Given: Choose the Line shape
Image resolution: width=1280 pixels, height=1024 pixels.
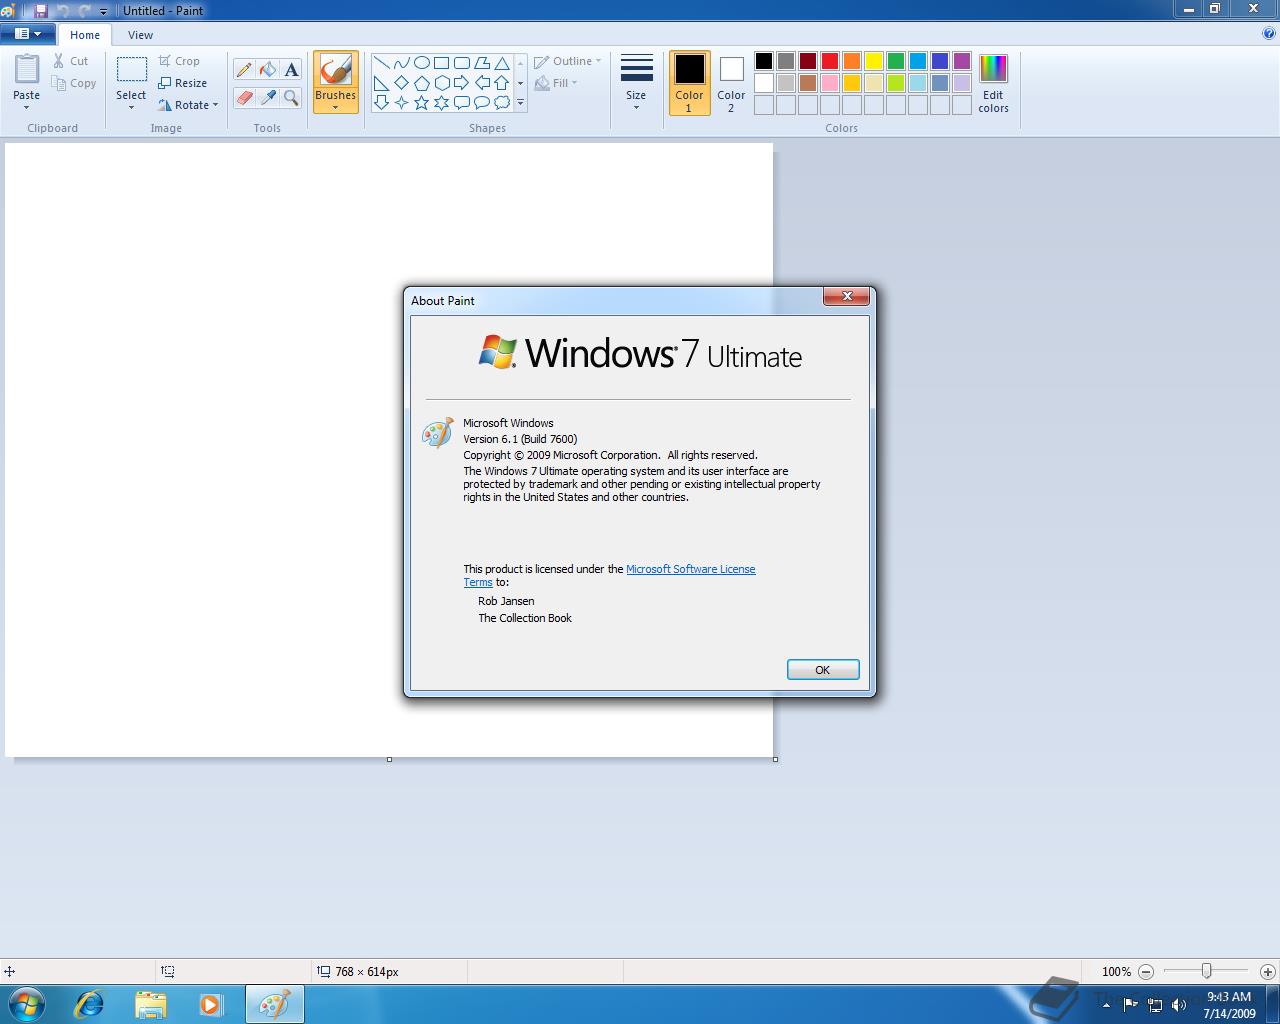Looking at the screenshot, I should pyautogui.click(x=381, y=63).
